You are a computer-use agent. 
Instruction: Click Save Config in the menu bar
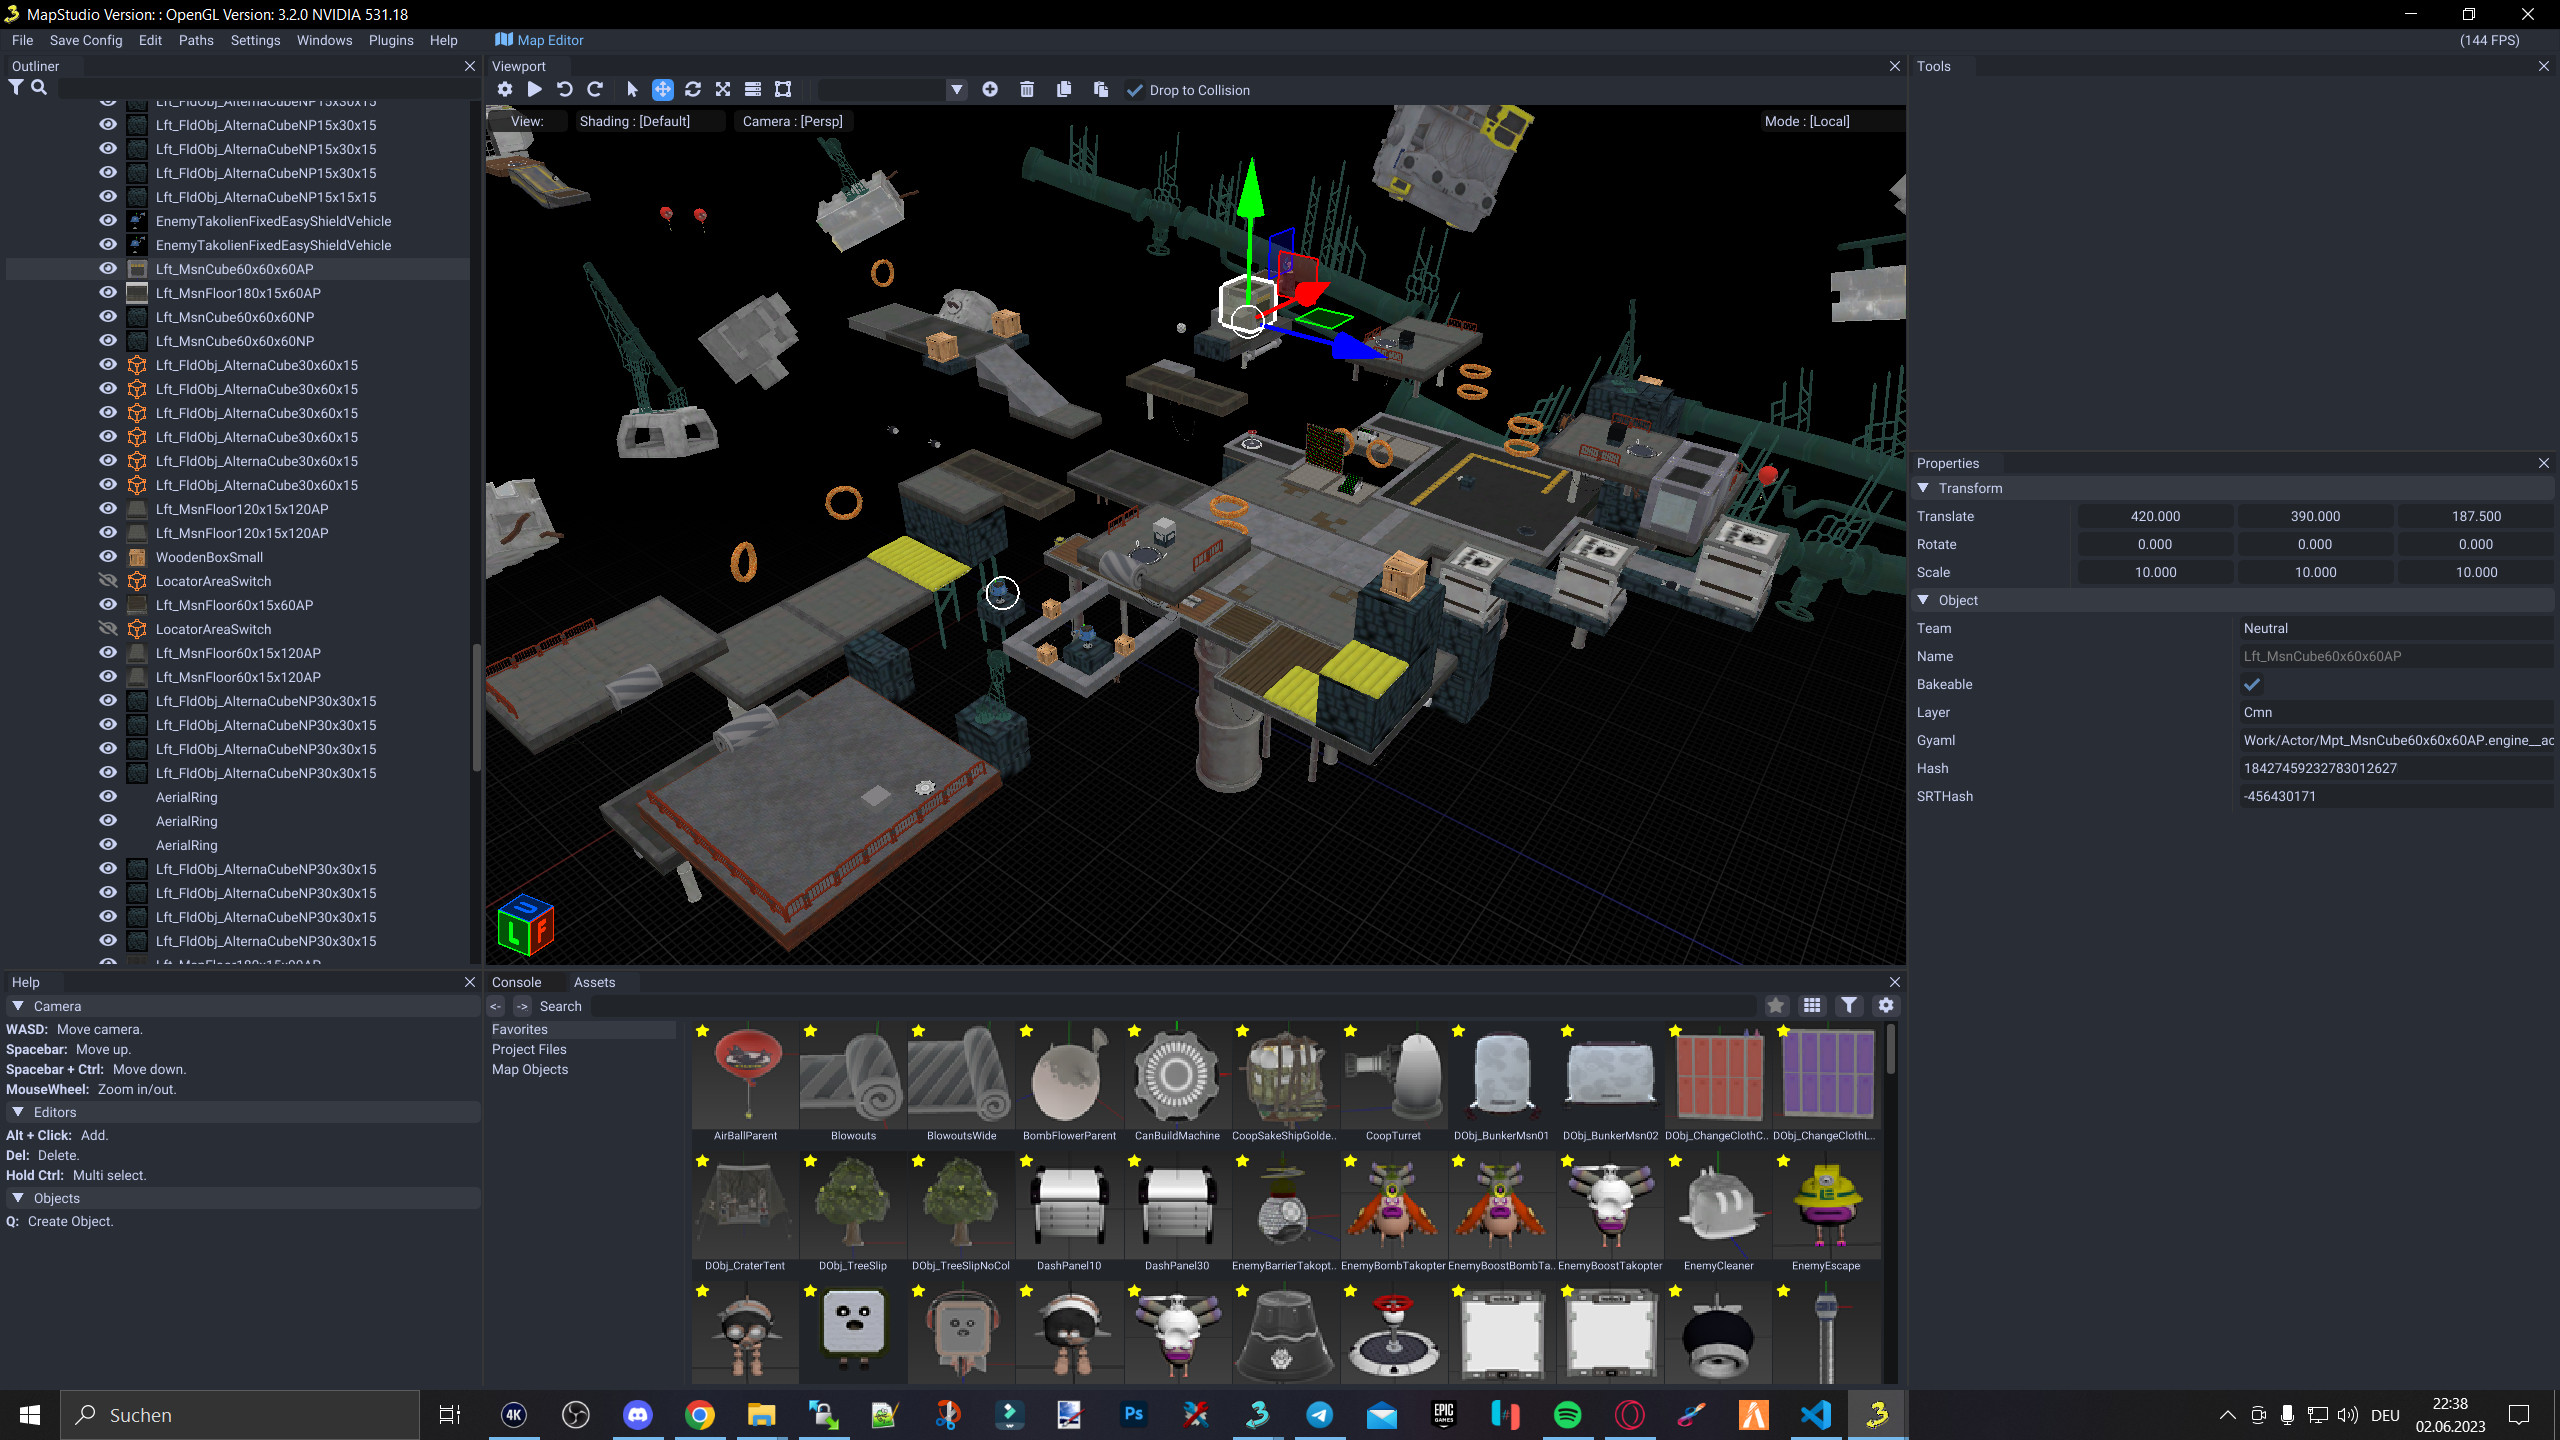[x=86, y=40]
